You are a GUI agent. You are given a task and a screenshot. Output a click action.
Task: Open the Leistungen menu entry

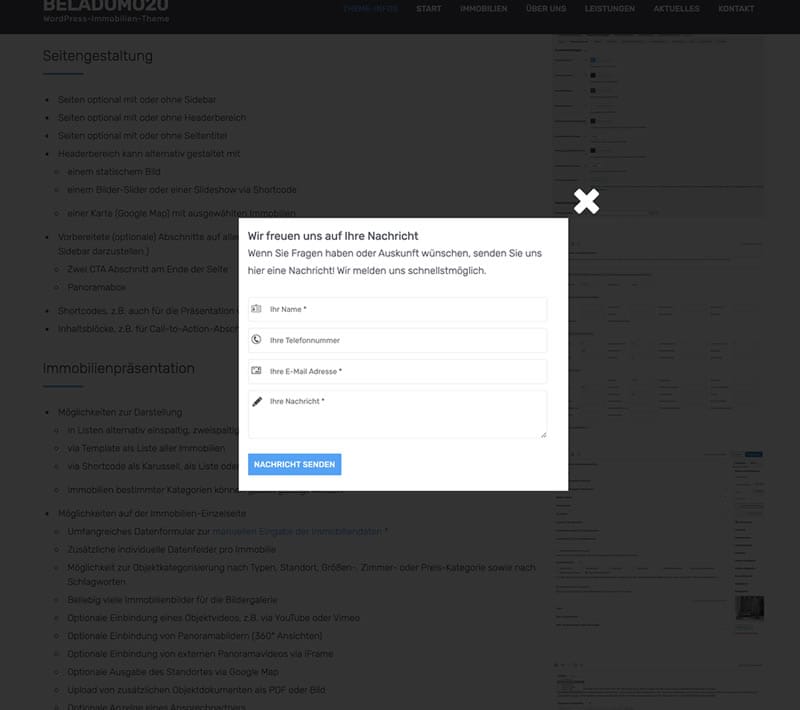click(610, 9)
